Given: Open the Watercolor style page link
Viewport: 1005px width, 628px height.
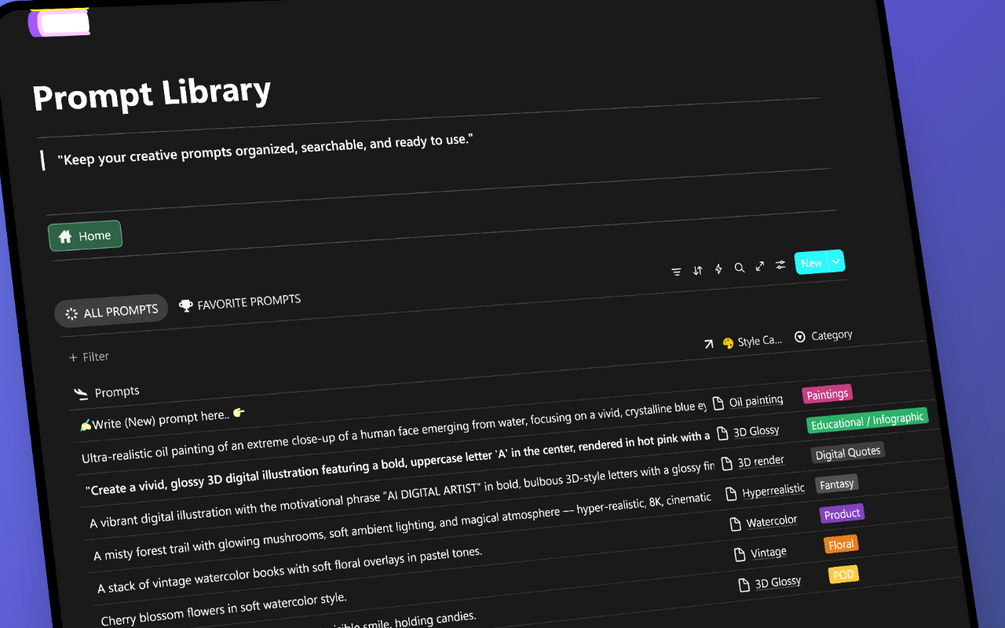Looking at the screenshot, I should (x=771, y=522).
